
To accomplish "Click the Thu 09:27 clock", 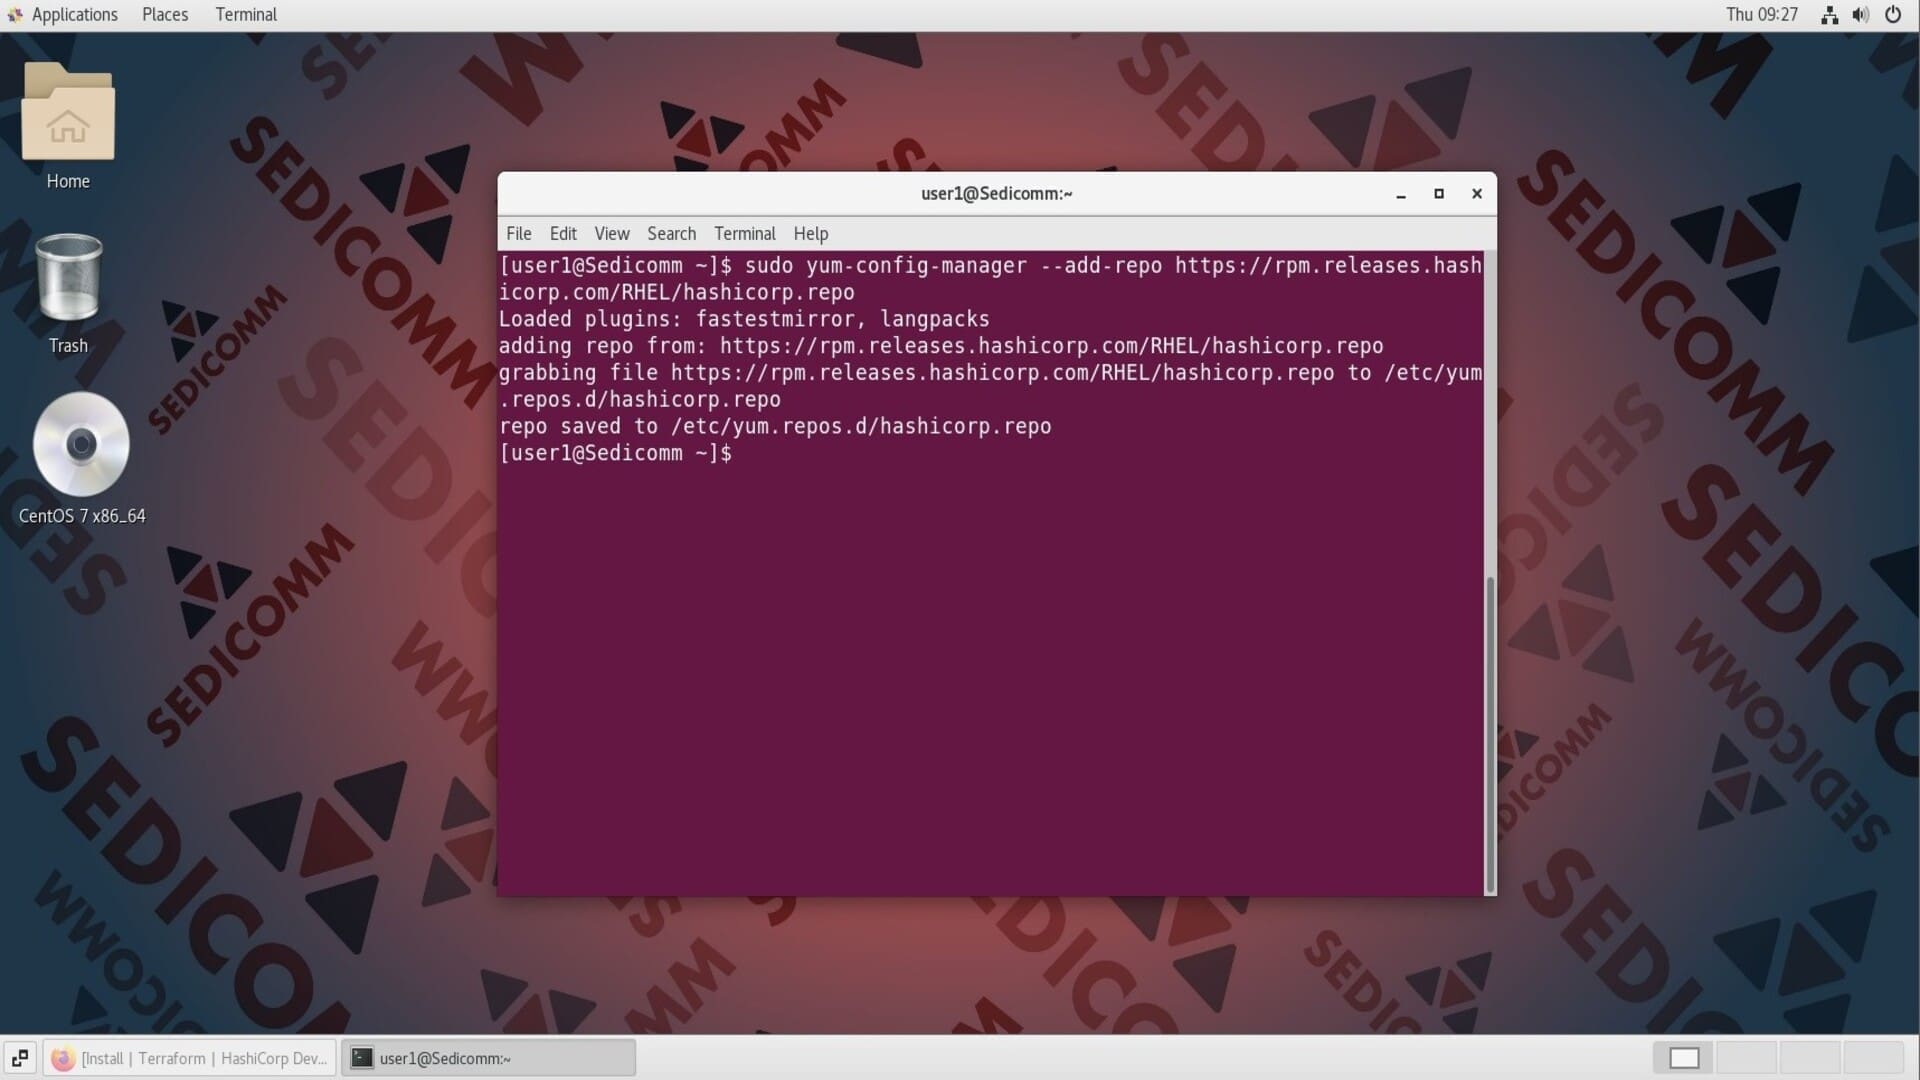I will (1761, 15).
